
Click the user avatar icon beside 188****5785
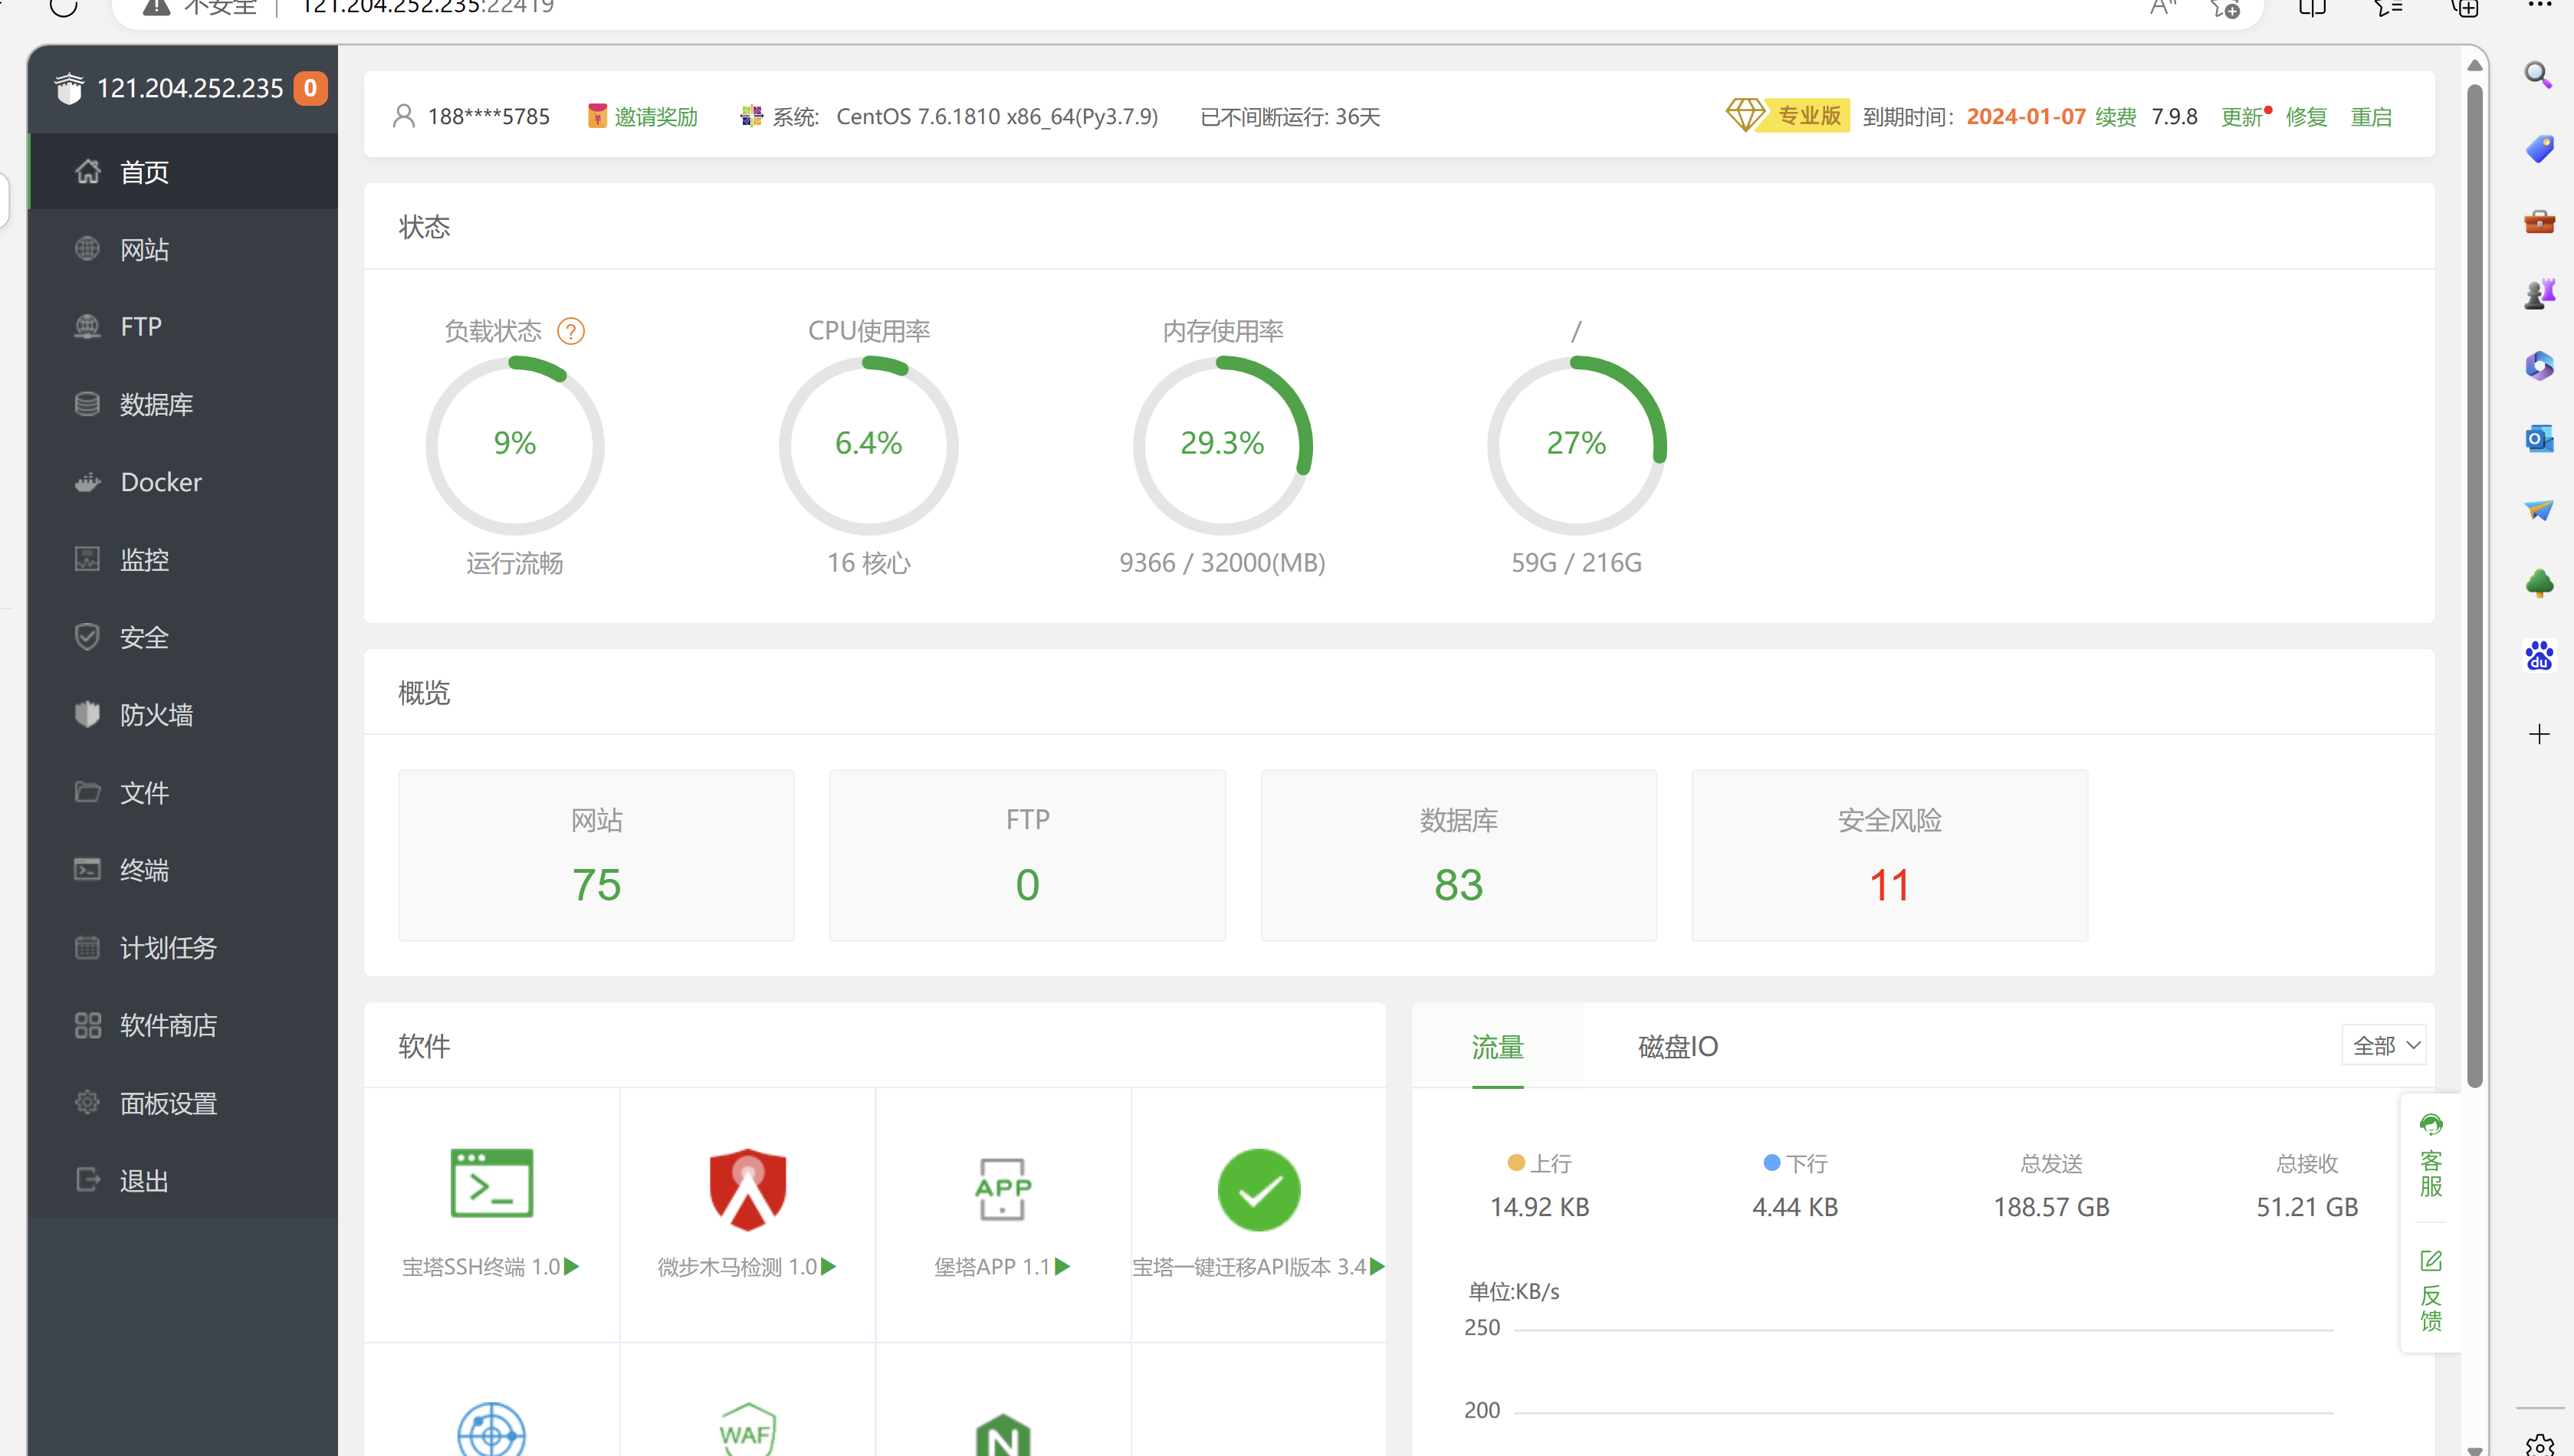[x=404, y=116]
